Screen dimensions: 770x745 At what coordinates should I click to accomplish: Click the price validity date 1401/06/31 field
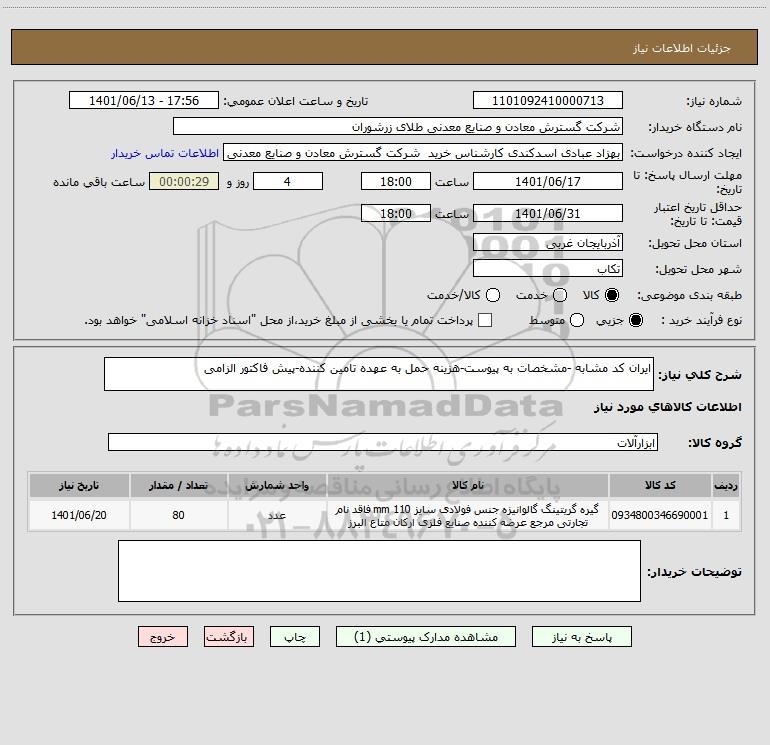click(x=548, y=214)
